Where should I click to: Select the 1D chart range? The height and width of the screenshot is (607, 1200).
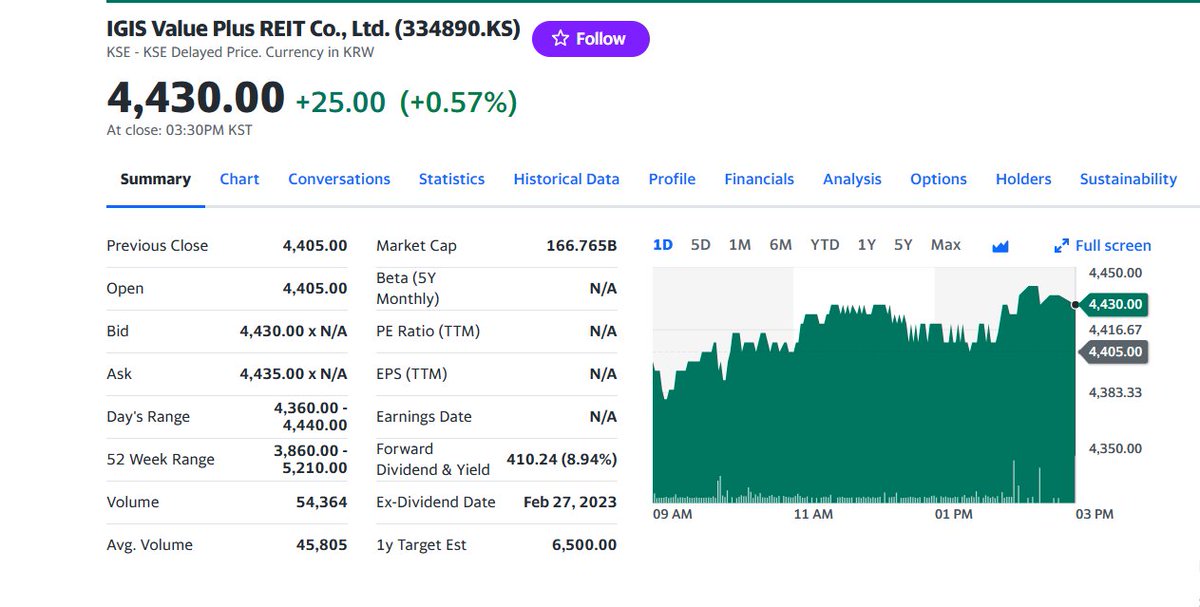(x=663, y=245)
